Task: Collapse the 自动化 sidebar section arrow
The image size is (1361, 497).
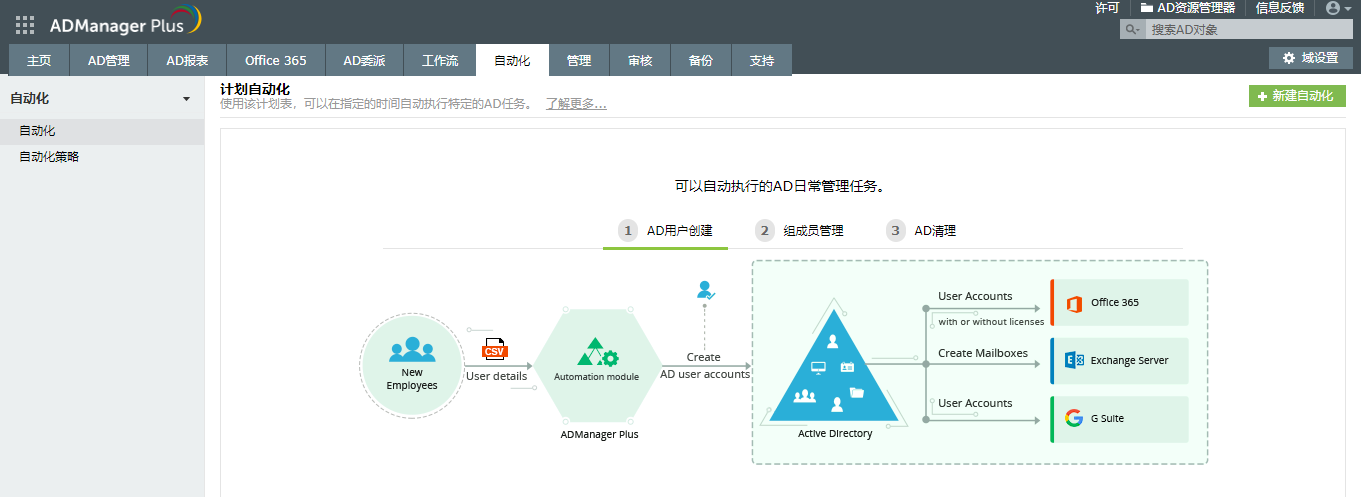Action: coord(186,99)
